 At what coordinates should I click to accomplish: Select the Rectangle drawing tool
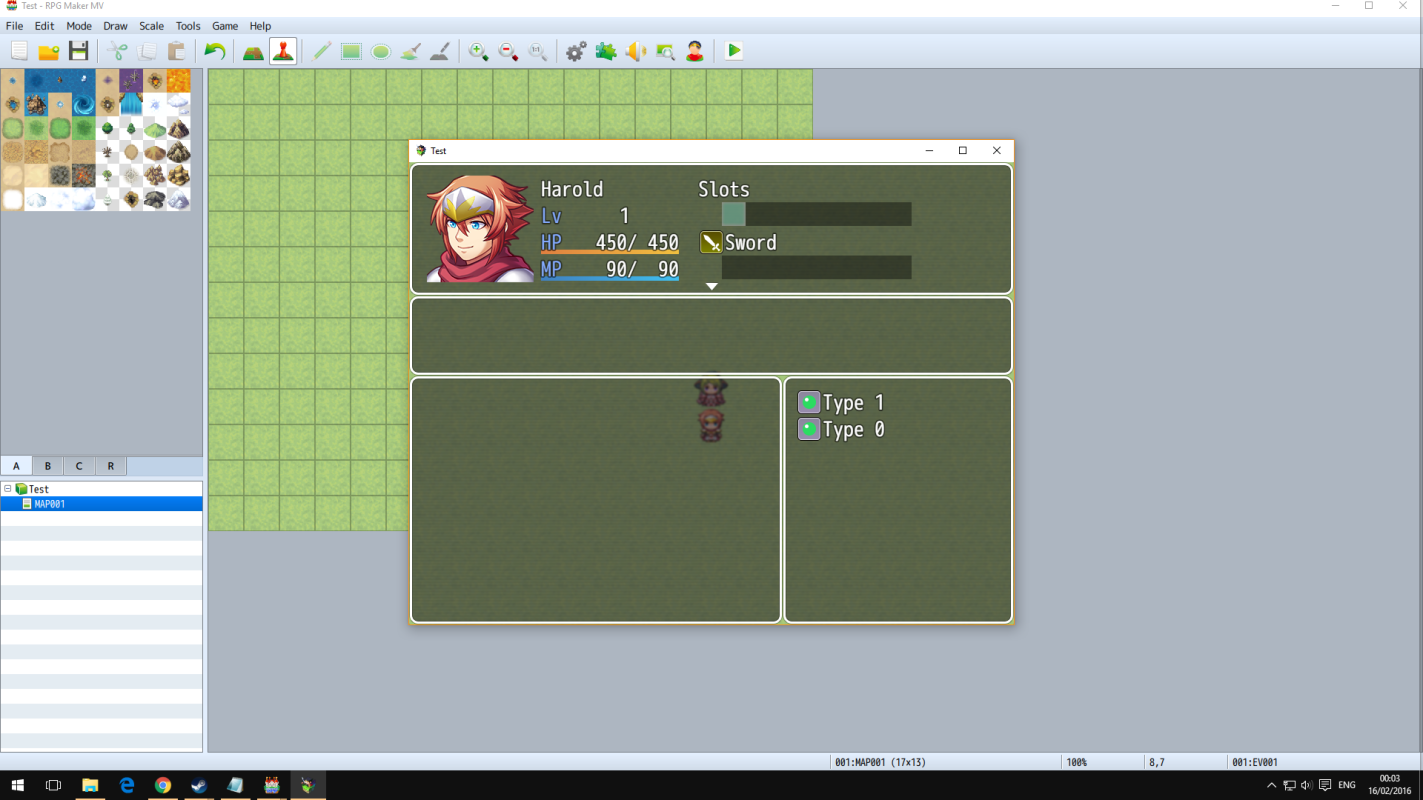point(351,51)
